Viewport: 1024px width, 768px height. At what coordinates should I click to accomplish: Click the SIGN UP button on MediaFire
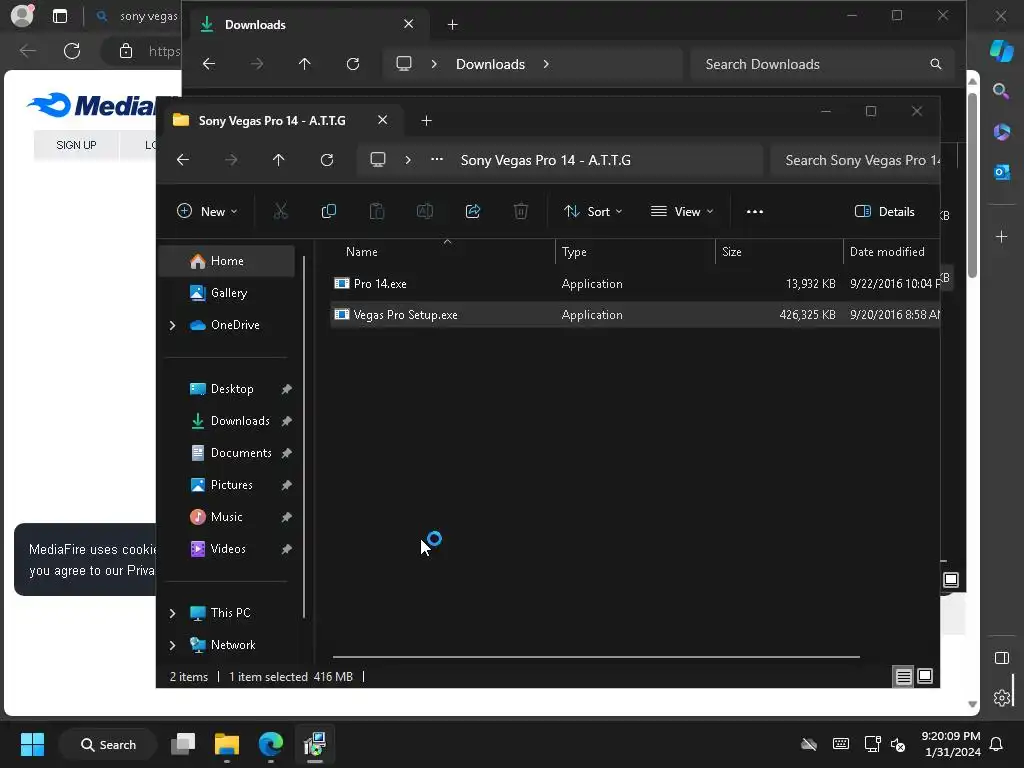pyautogui.click(x=76, y=145)
